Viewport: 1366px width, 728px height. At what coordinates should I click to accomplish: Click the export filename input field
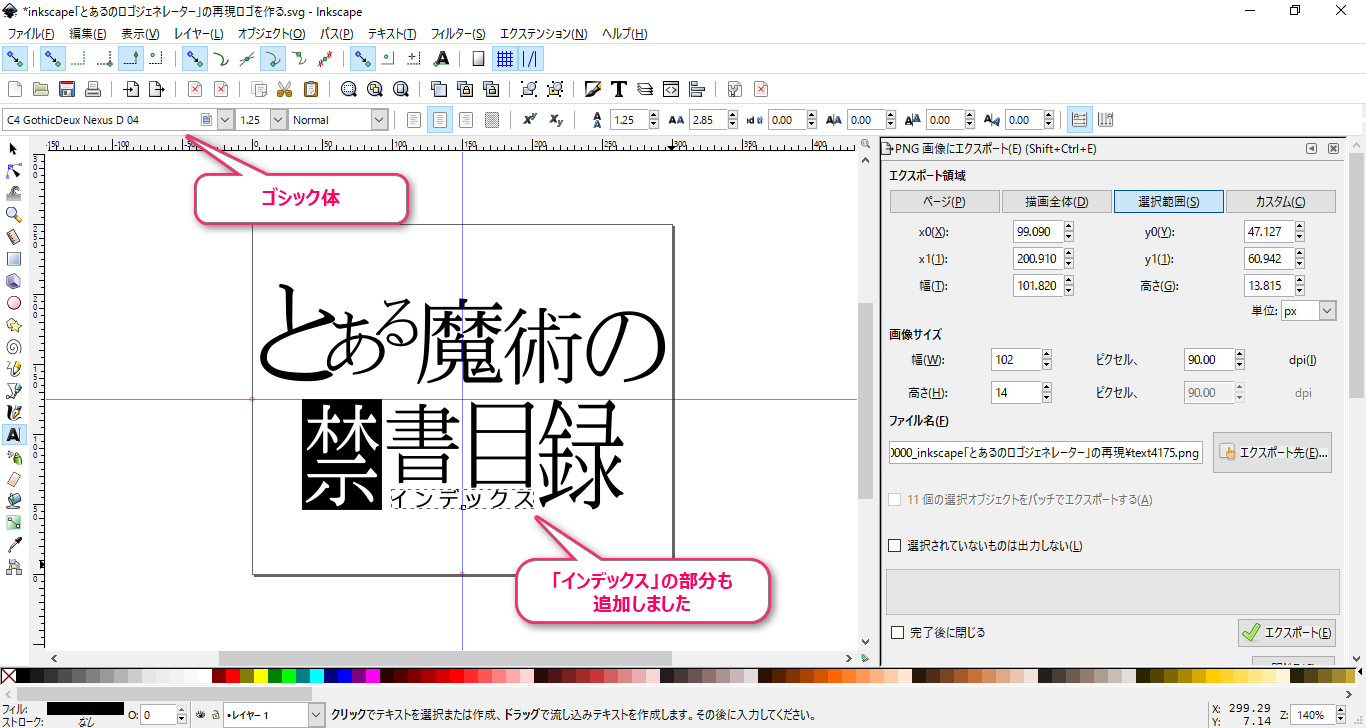click(x=1047, y=453)
